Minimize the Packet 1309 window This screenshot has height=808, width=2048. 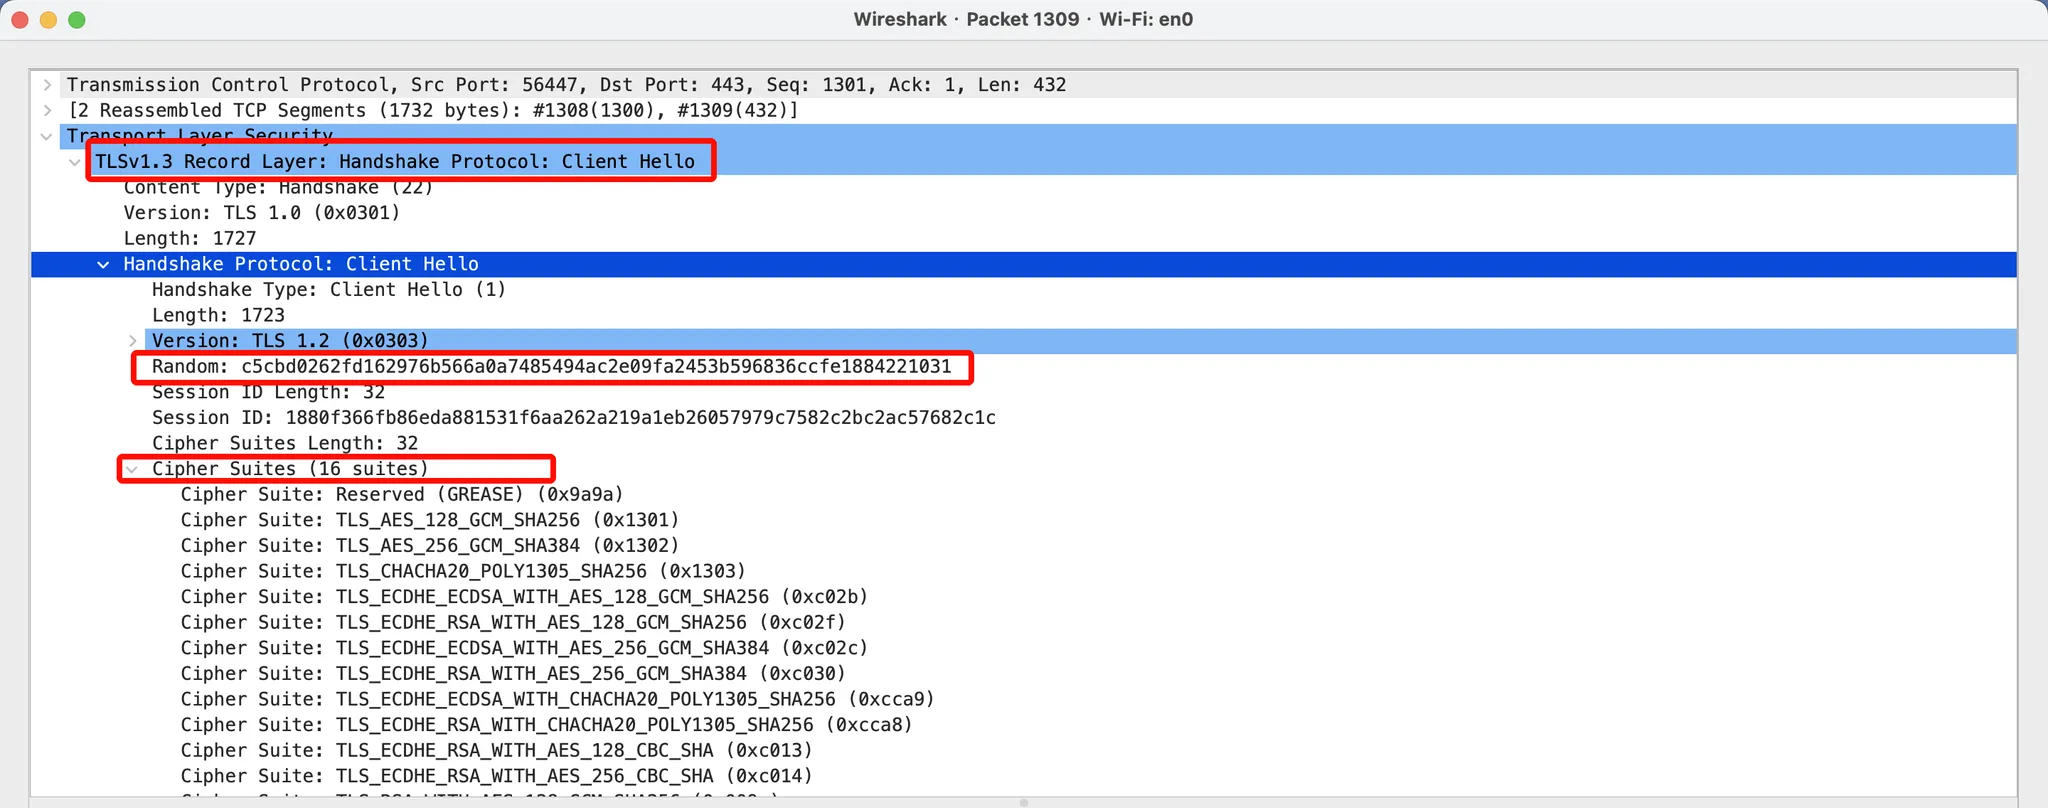coord(48,20)
